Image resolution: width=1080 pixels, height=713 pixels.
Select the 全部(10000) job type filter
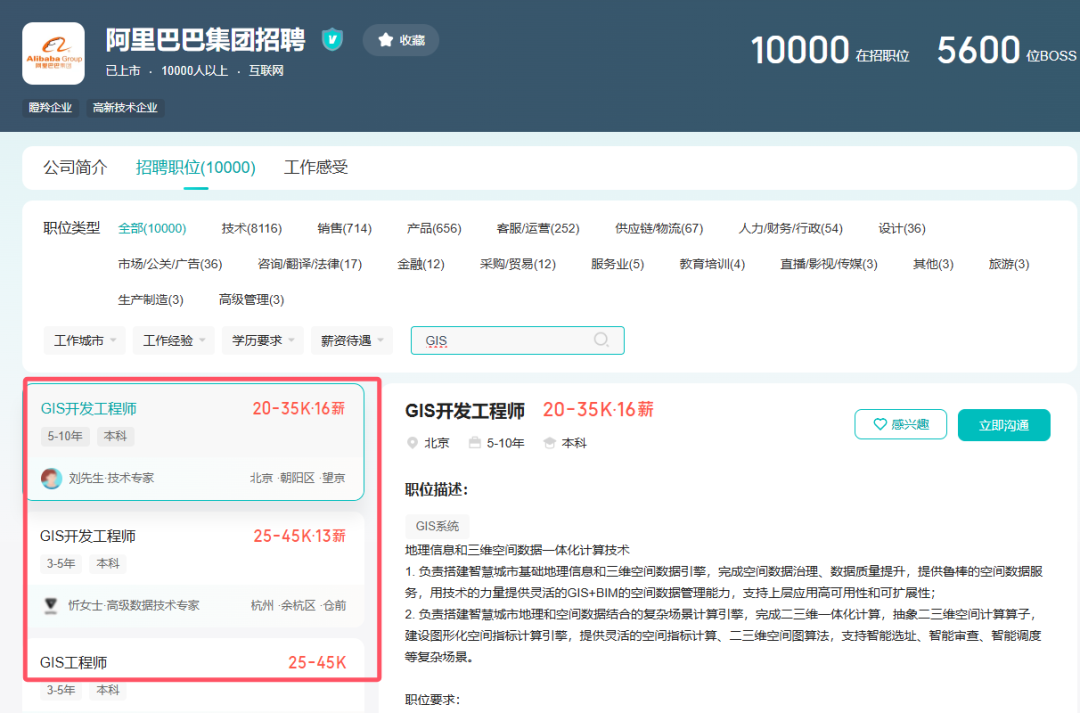click(x=152, y=228)
